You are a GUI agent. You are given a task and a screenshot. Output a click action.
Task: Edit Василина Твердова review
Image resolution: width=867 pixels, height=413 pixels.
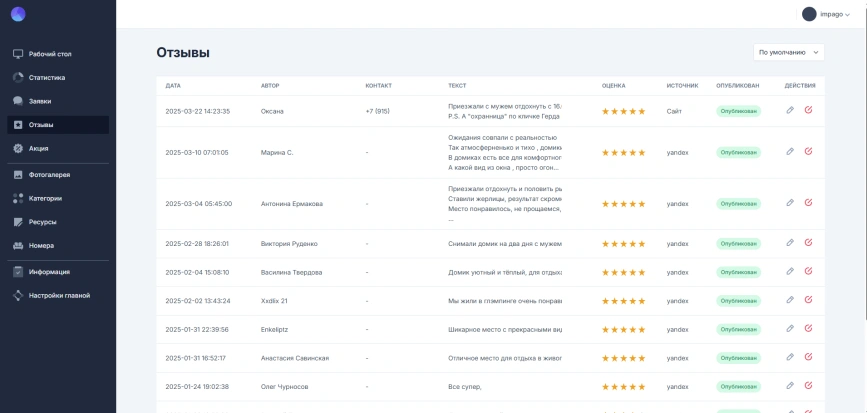pos(790,271)
